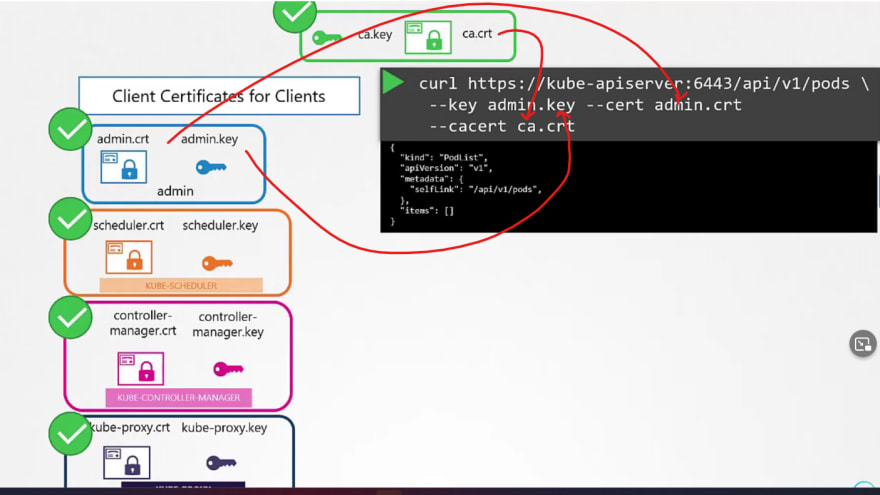The height and width of the screenshot is (495, 880).
Task: Click the picture-in-picture button at right edge
Action: pyautogui.click(x=863, y=344)
